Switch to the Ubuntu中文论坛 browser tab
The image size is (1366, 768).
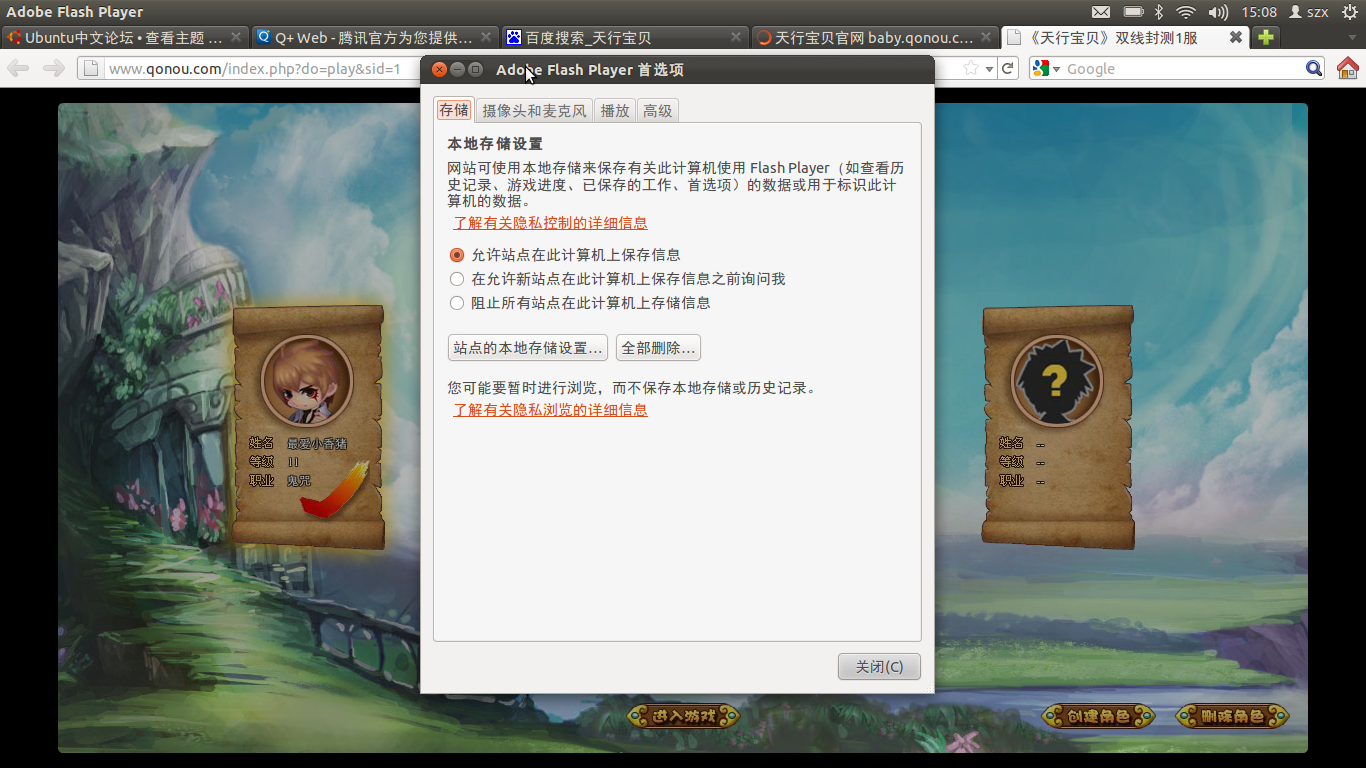point(124,37)
